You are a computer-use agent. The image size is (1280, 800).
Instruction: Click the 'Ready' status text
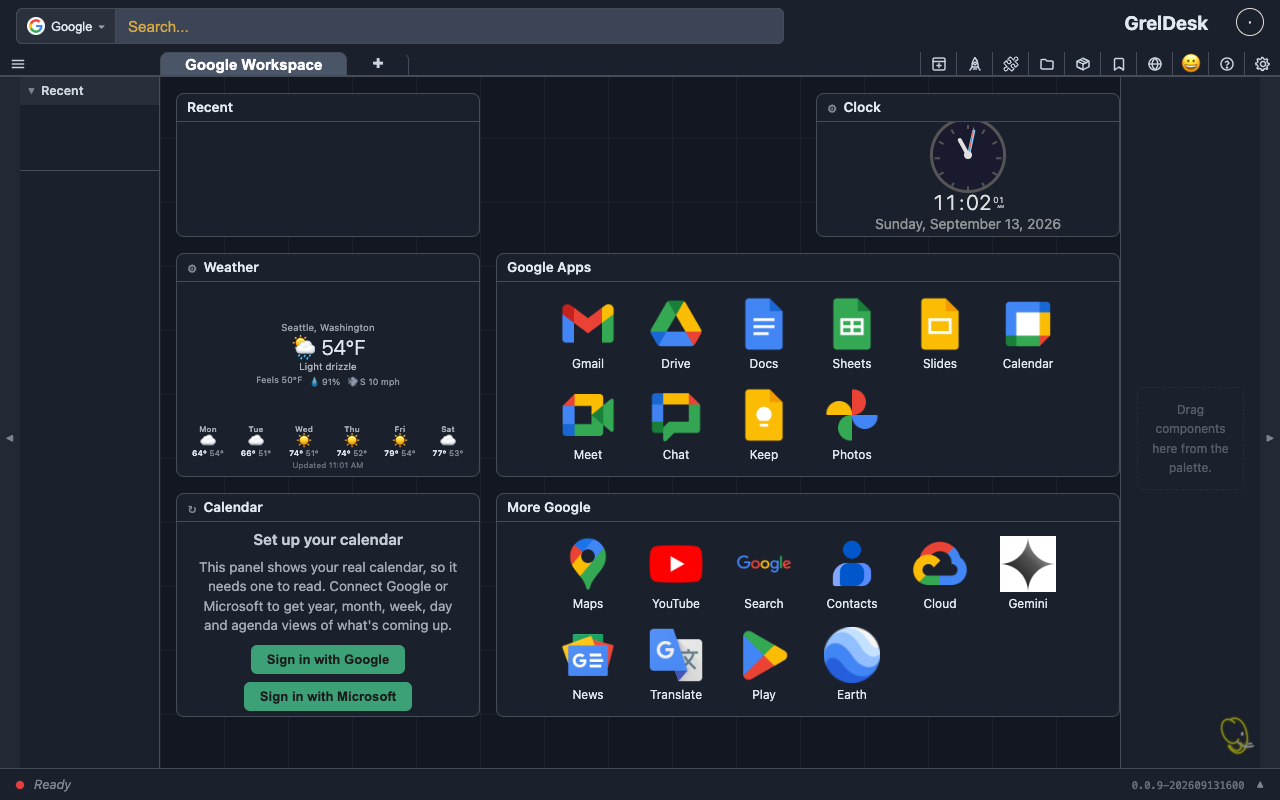coord(52,785)
